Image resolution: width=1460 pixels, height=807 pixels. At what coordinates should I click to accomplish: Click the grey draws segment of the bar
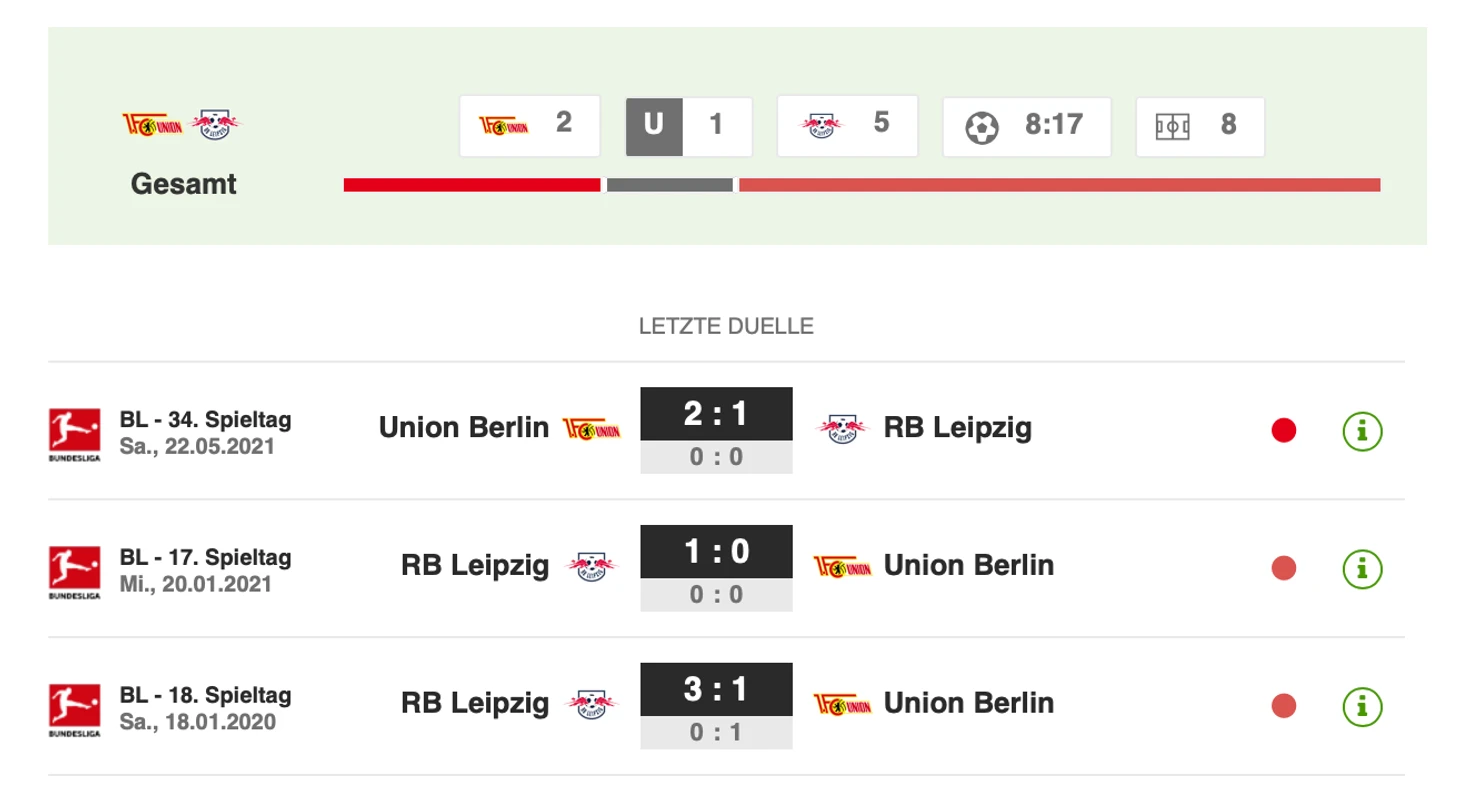pos(669,185)
